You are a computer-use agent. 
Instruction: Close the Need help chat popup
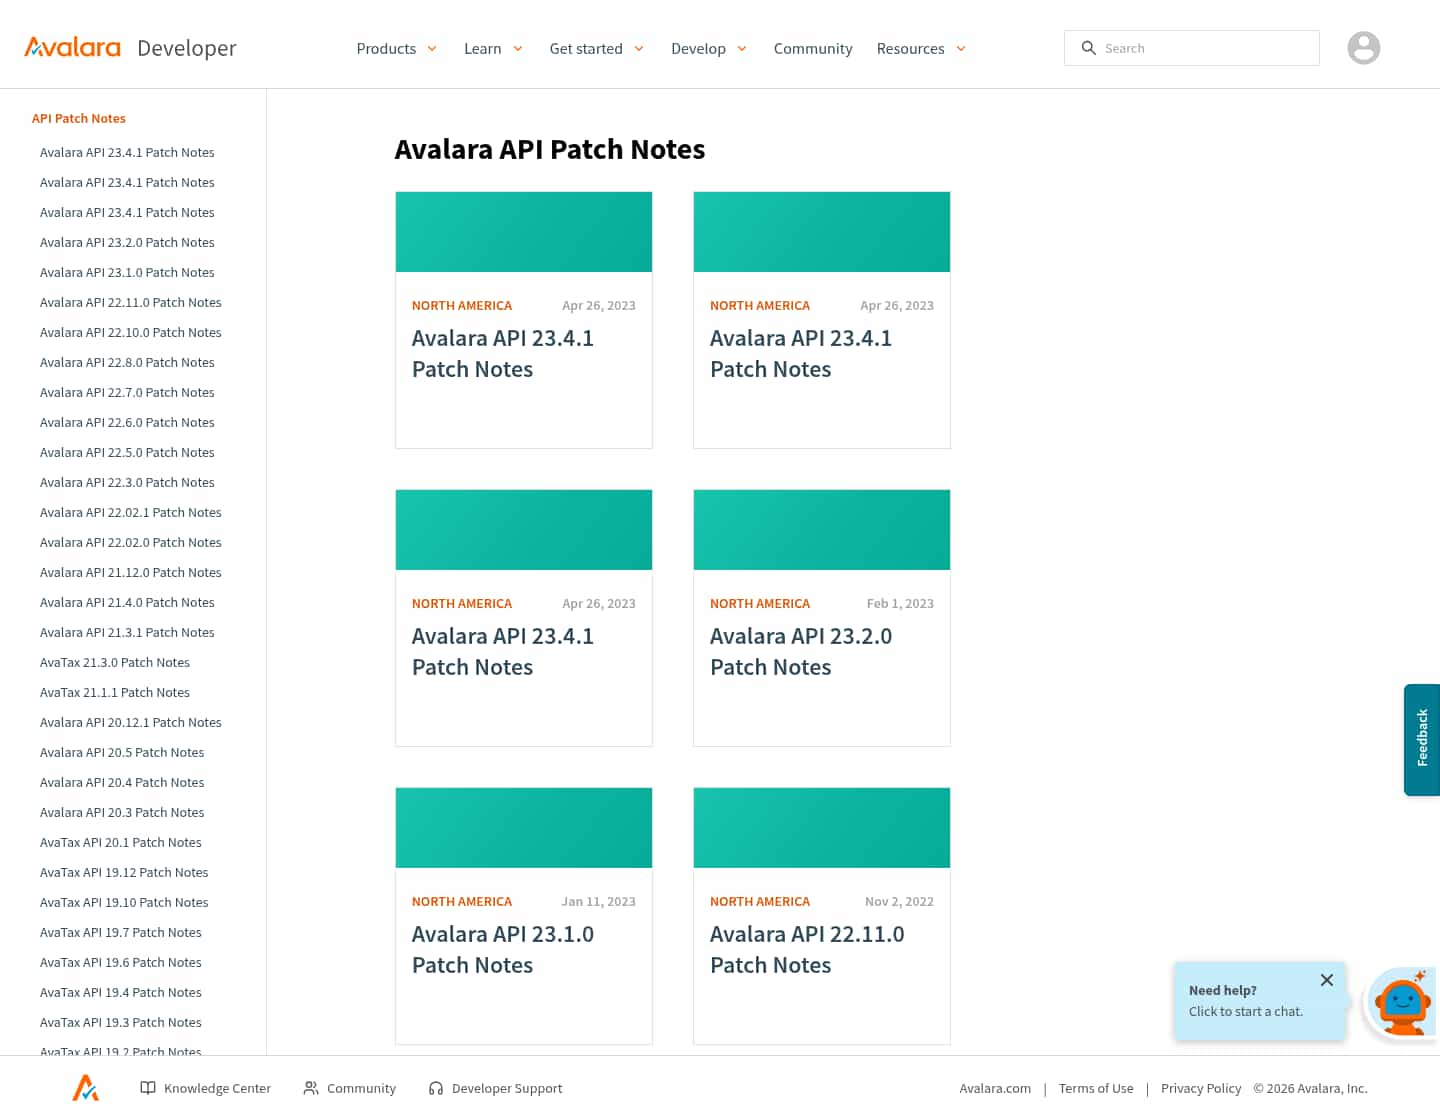(x=1326, y=980)
